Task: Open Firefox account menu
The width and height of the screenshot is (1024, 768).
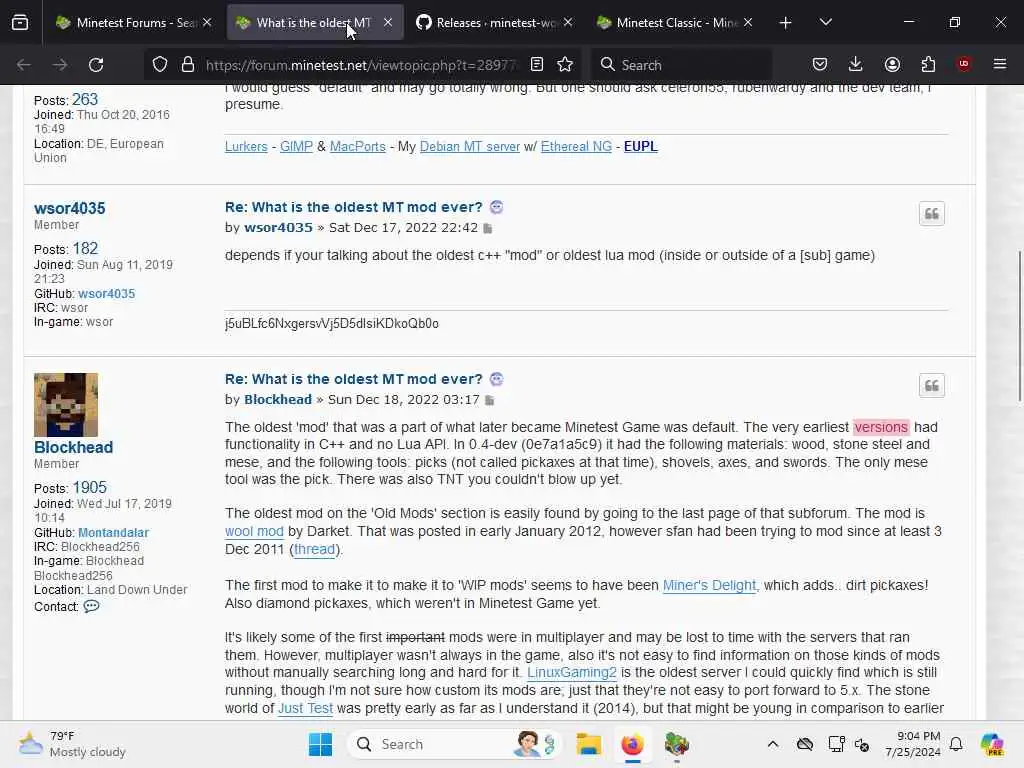Action: click(892, 64)
